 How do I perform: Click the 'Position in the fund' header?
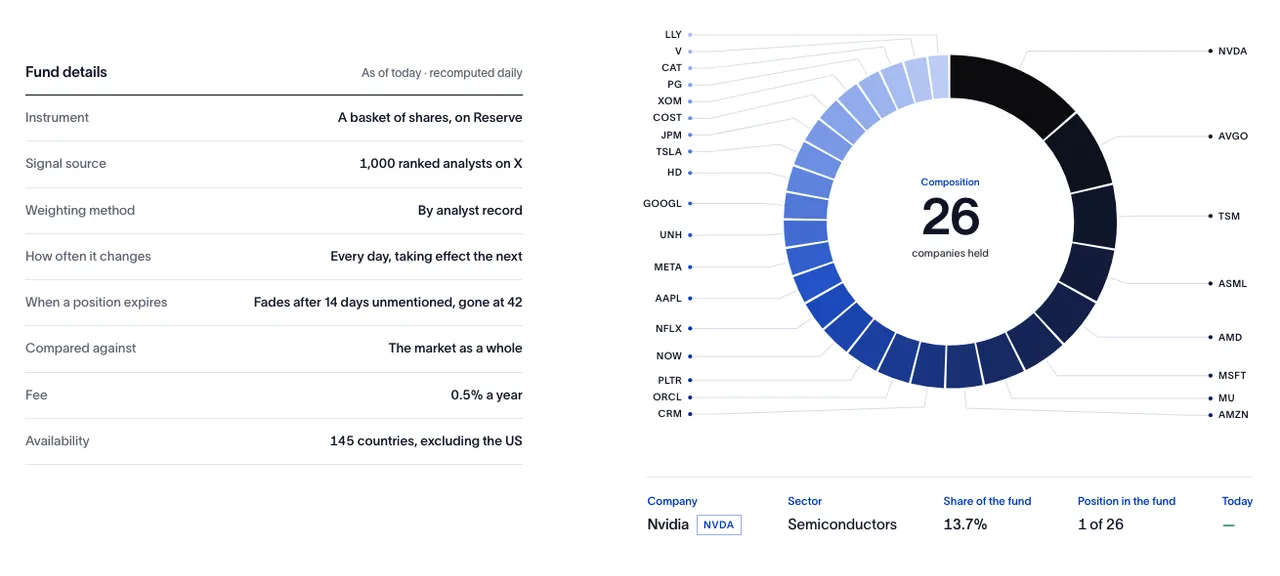click(x=1127, y=501)
